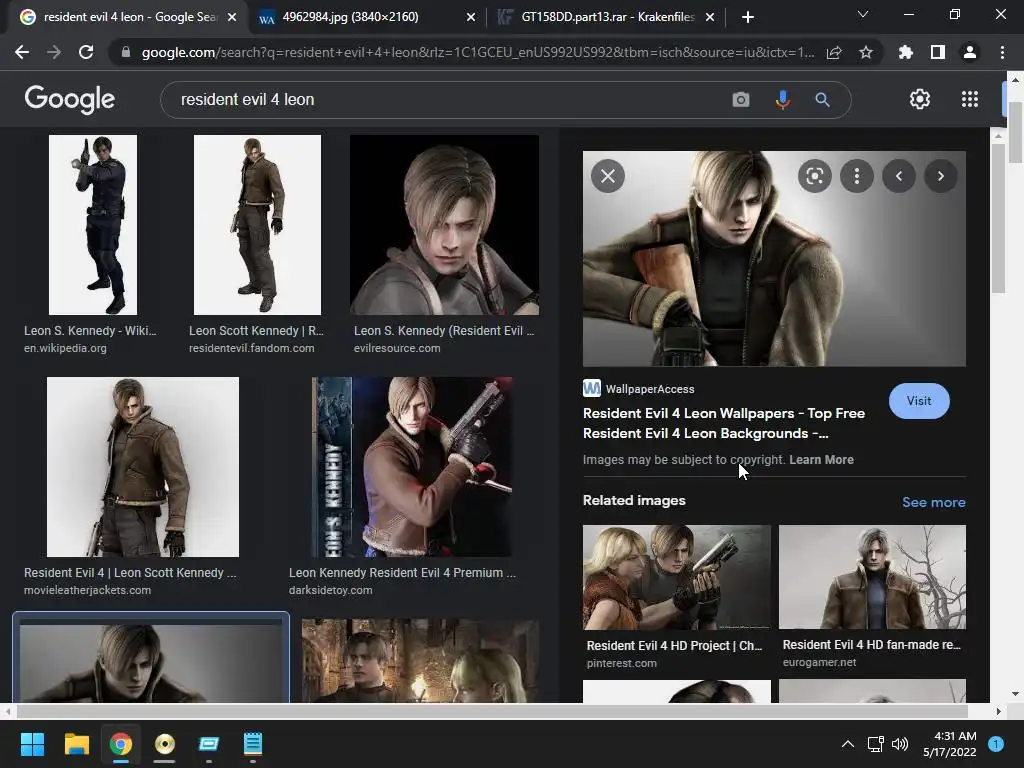Expand hidden system tray icons
Image resolution: width=1024 pixels, height=768 pixels.
coord(847,744)
